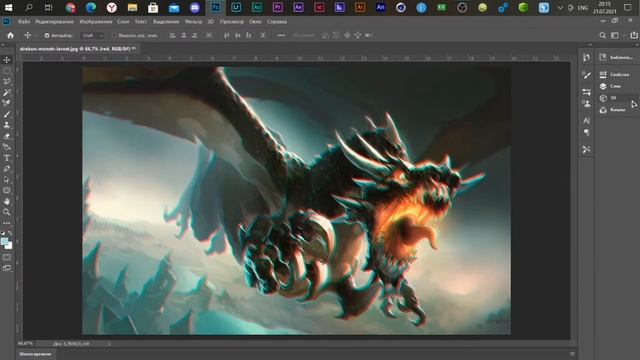This screenshot has width=640, height=360.
Task: Select the Pen tool
Action: point(7,169)
